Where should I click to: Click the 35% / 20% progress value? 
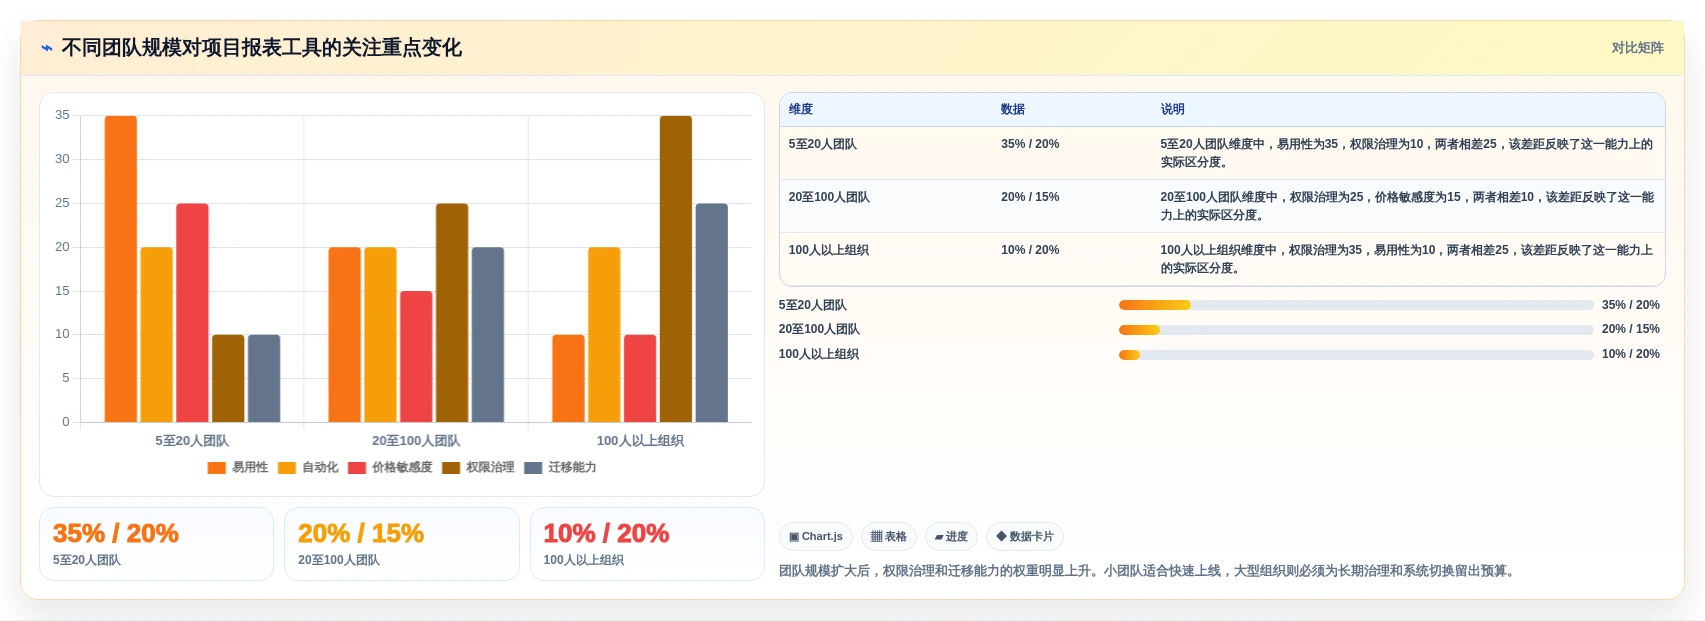tap(1630, 306)
